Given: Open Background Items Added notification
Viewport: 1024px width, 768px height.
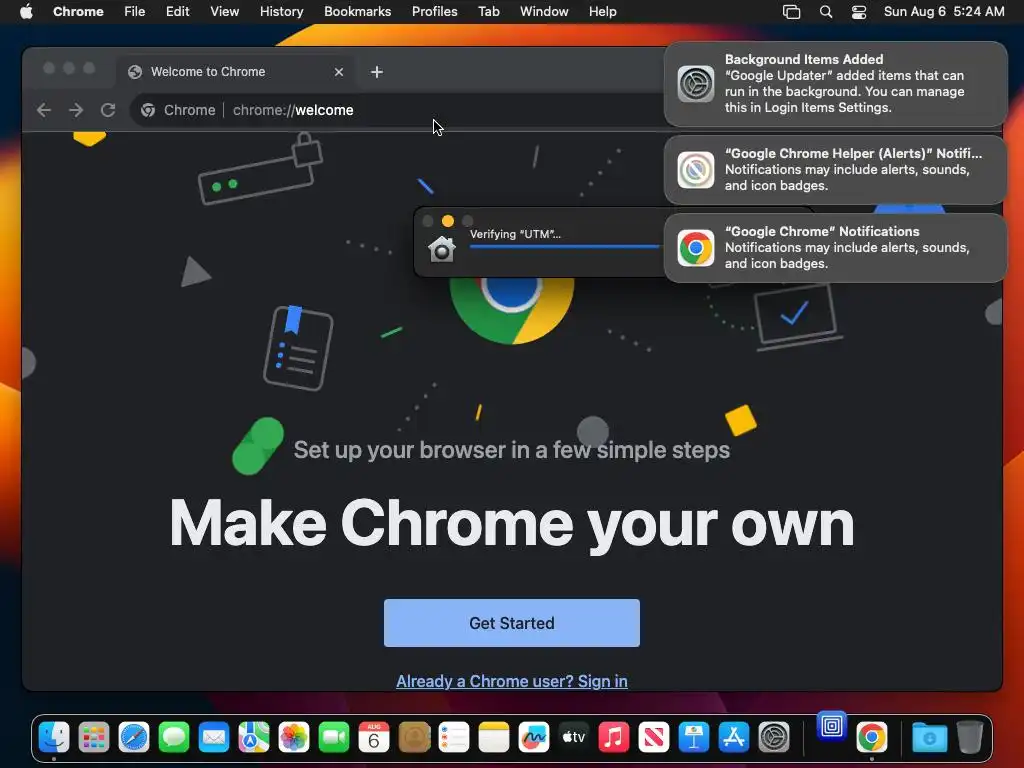Looking at the screenshot, I should pyautogui.click(x=835, y=84).
